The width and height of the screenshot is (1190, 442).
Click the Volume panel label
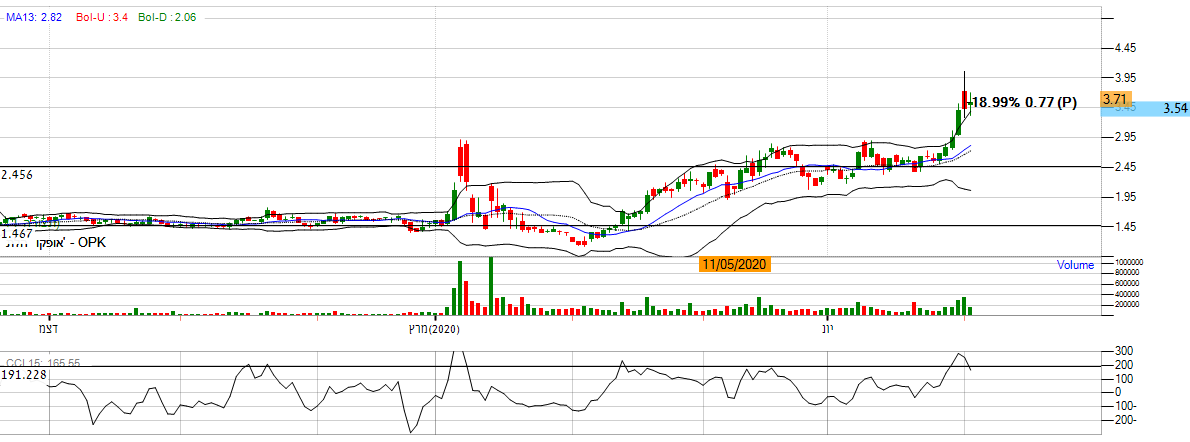pos(1076,265)
